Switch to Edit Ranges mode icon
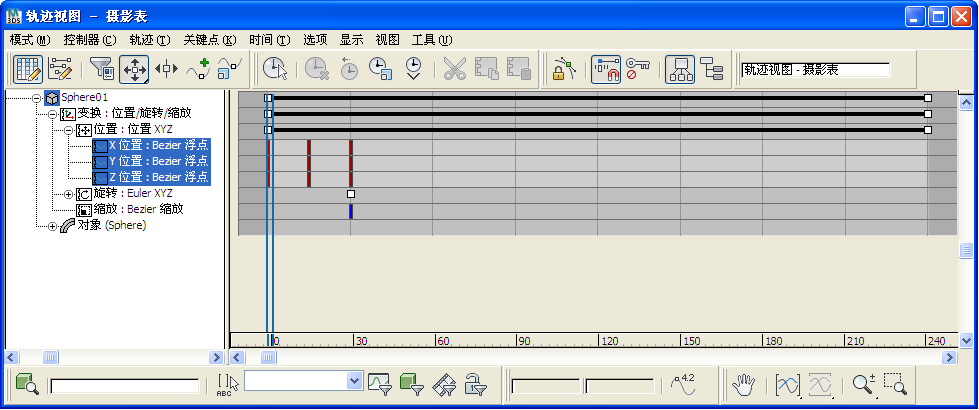Screen dimensions: 979x410 click(61, 69)
